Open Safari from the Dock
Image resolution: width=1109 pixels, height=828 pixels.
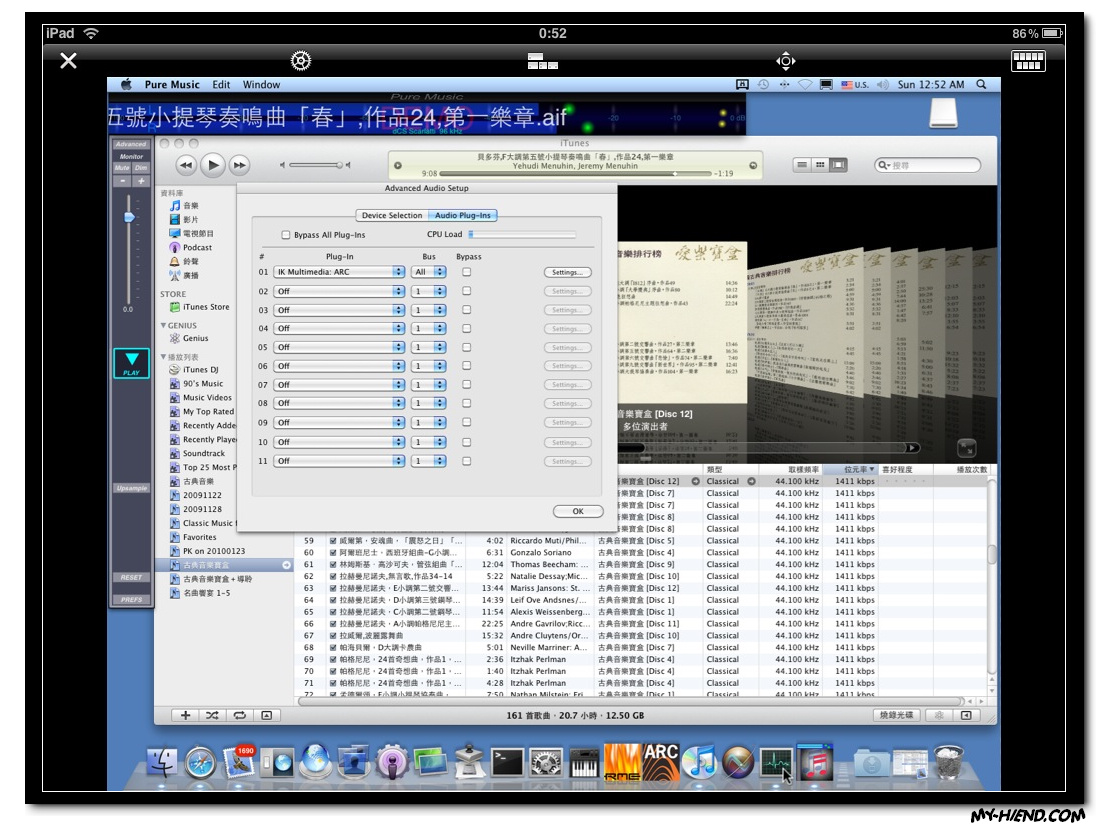pyautogui.click(x=201, y=764)
